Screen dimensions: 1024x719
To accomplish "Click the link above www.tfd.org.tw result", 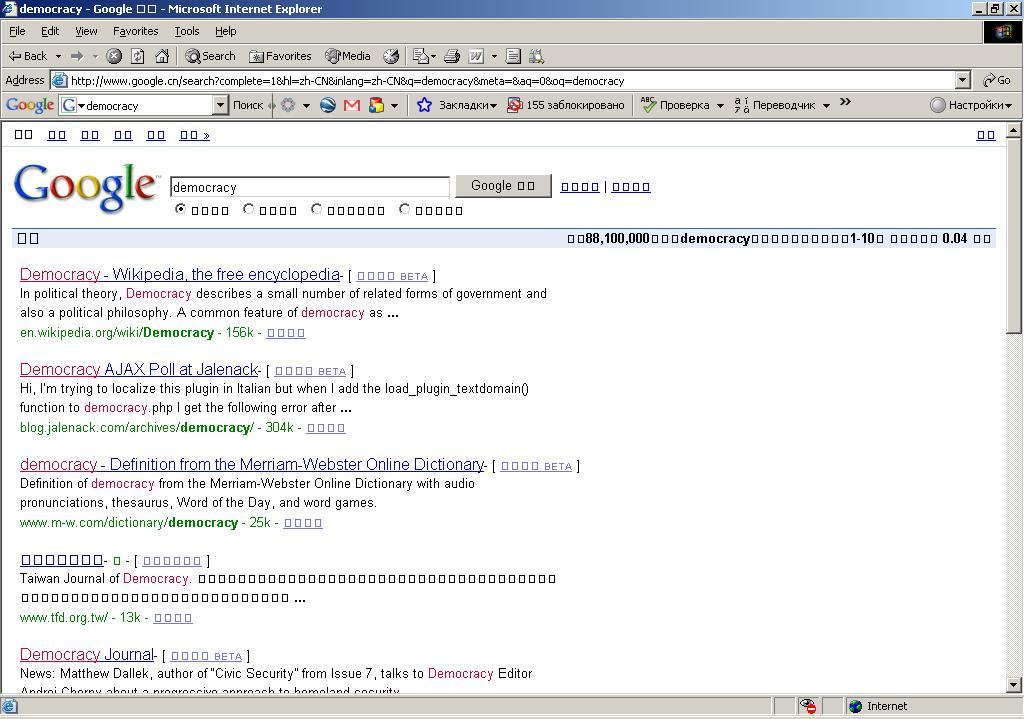I will click(x=61, y=560).
